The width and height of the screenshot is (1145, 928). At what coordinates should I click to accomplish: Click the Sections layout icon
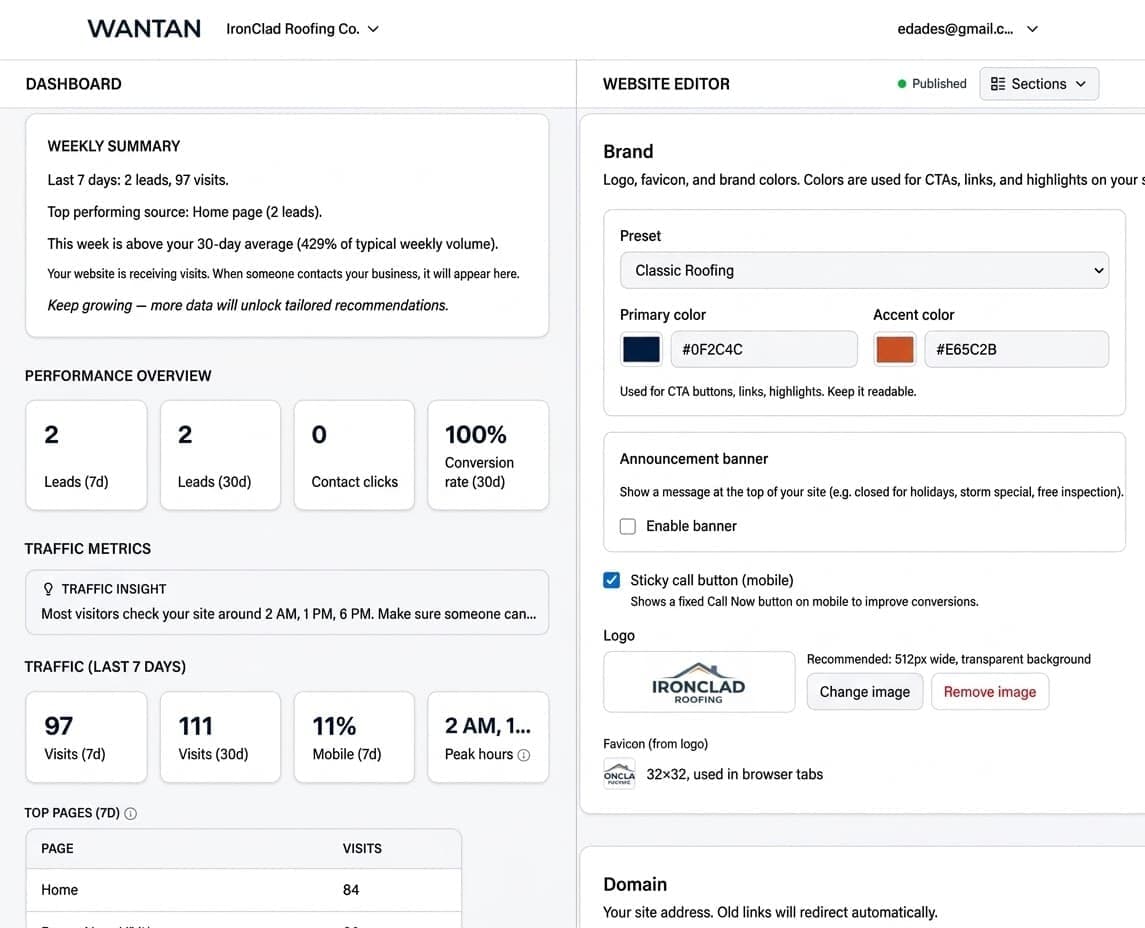point(997,84)
